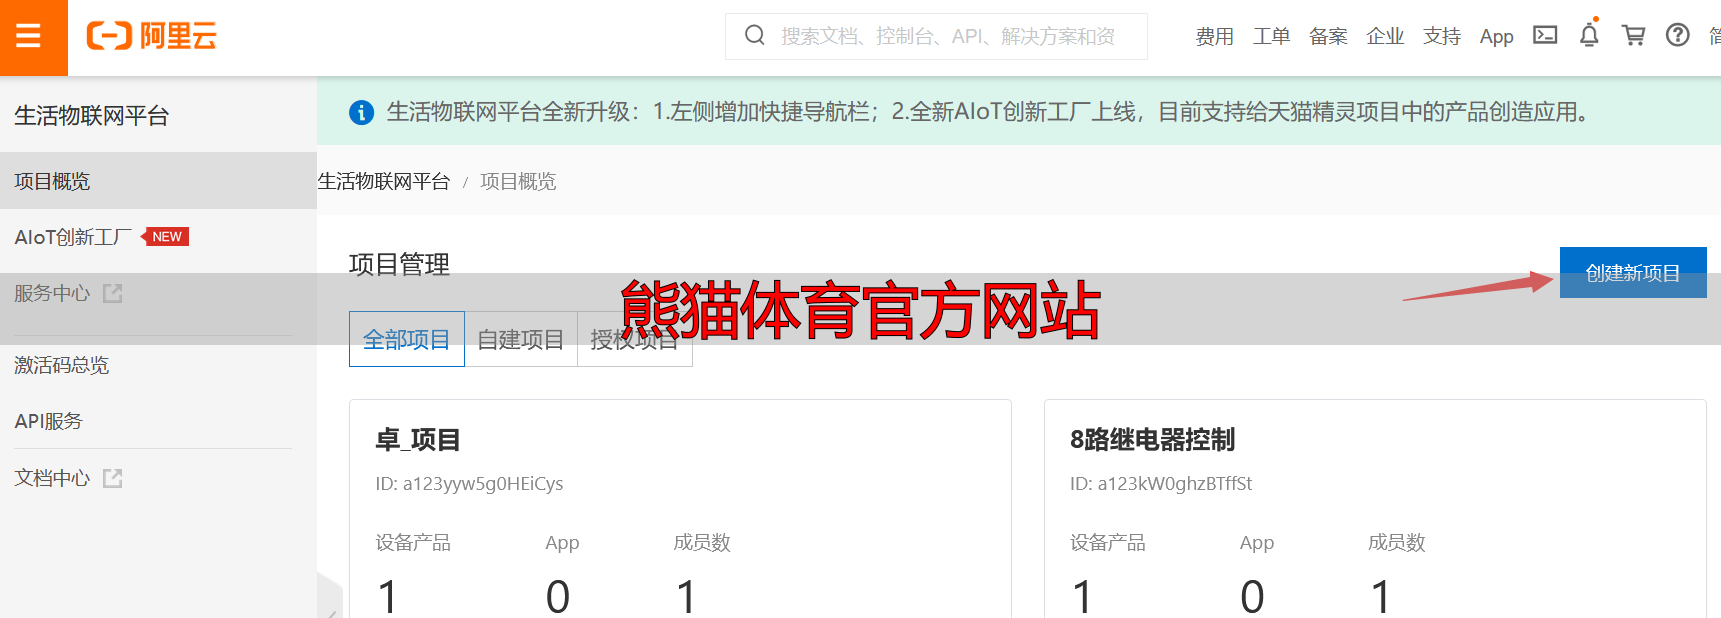Open the 卓_项目 project card
Viewport: 1721px width, 618px height.
point(680,509)
